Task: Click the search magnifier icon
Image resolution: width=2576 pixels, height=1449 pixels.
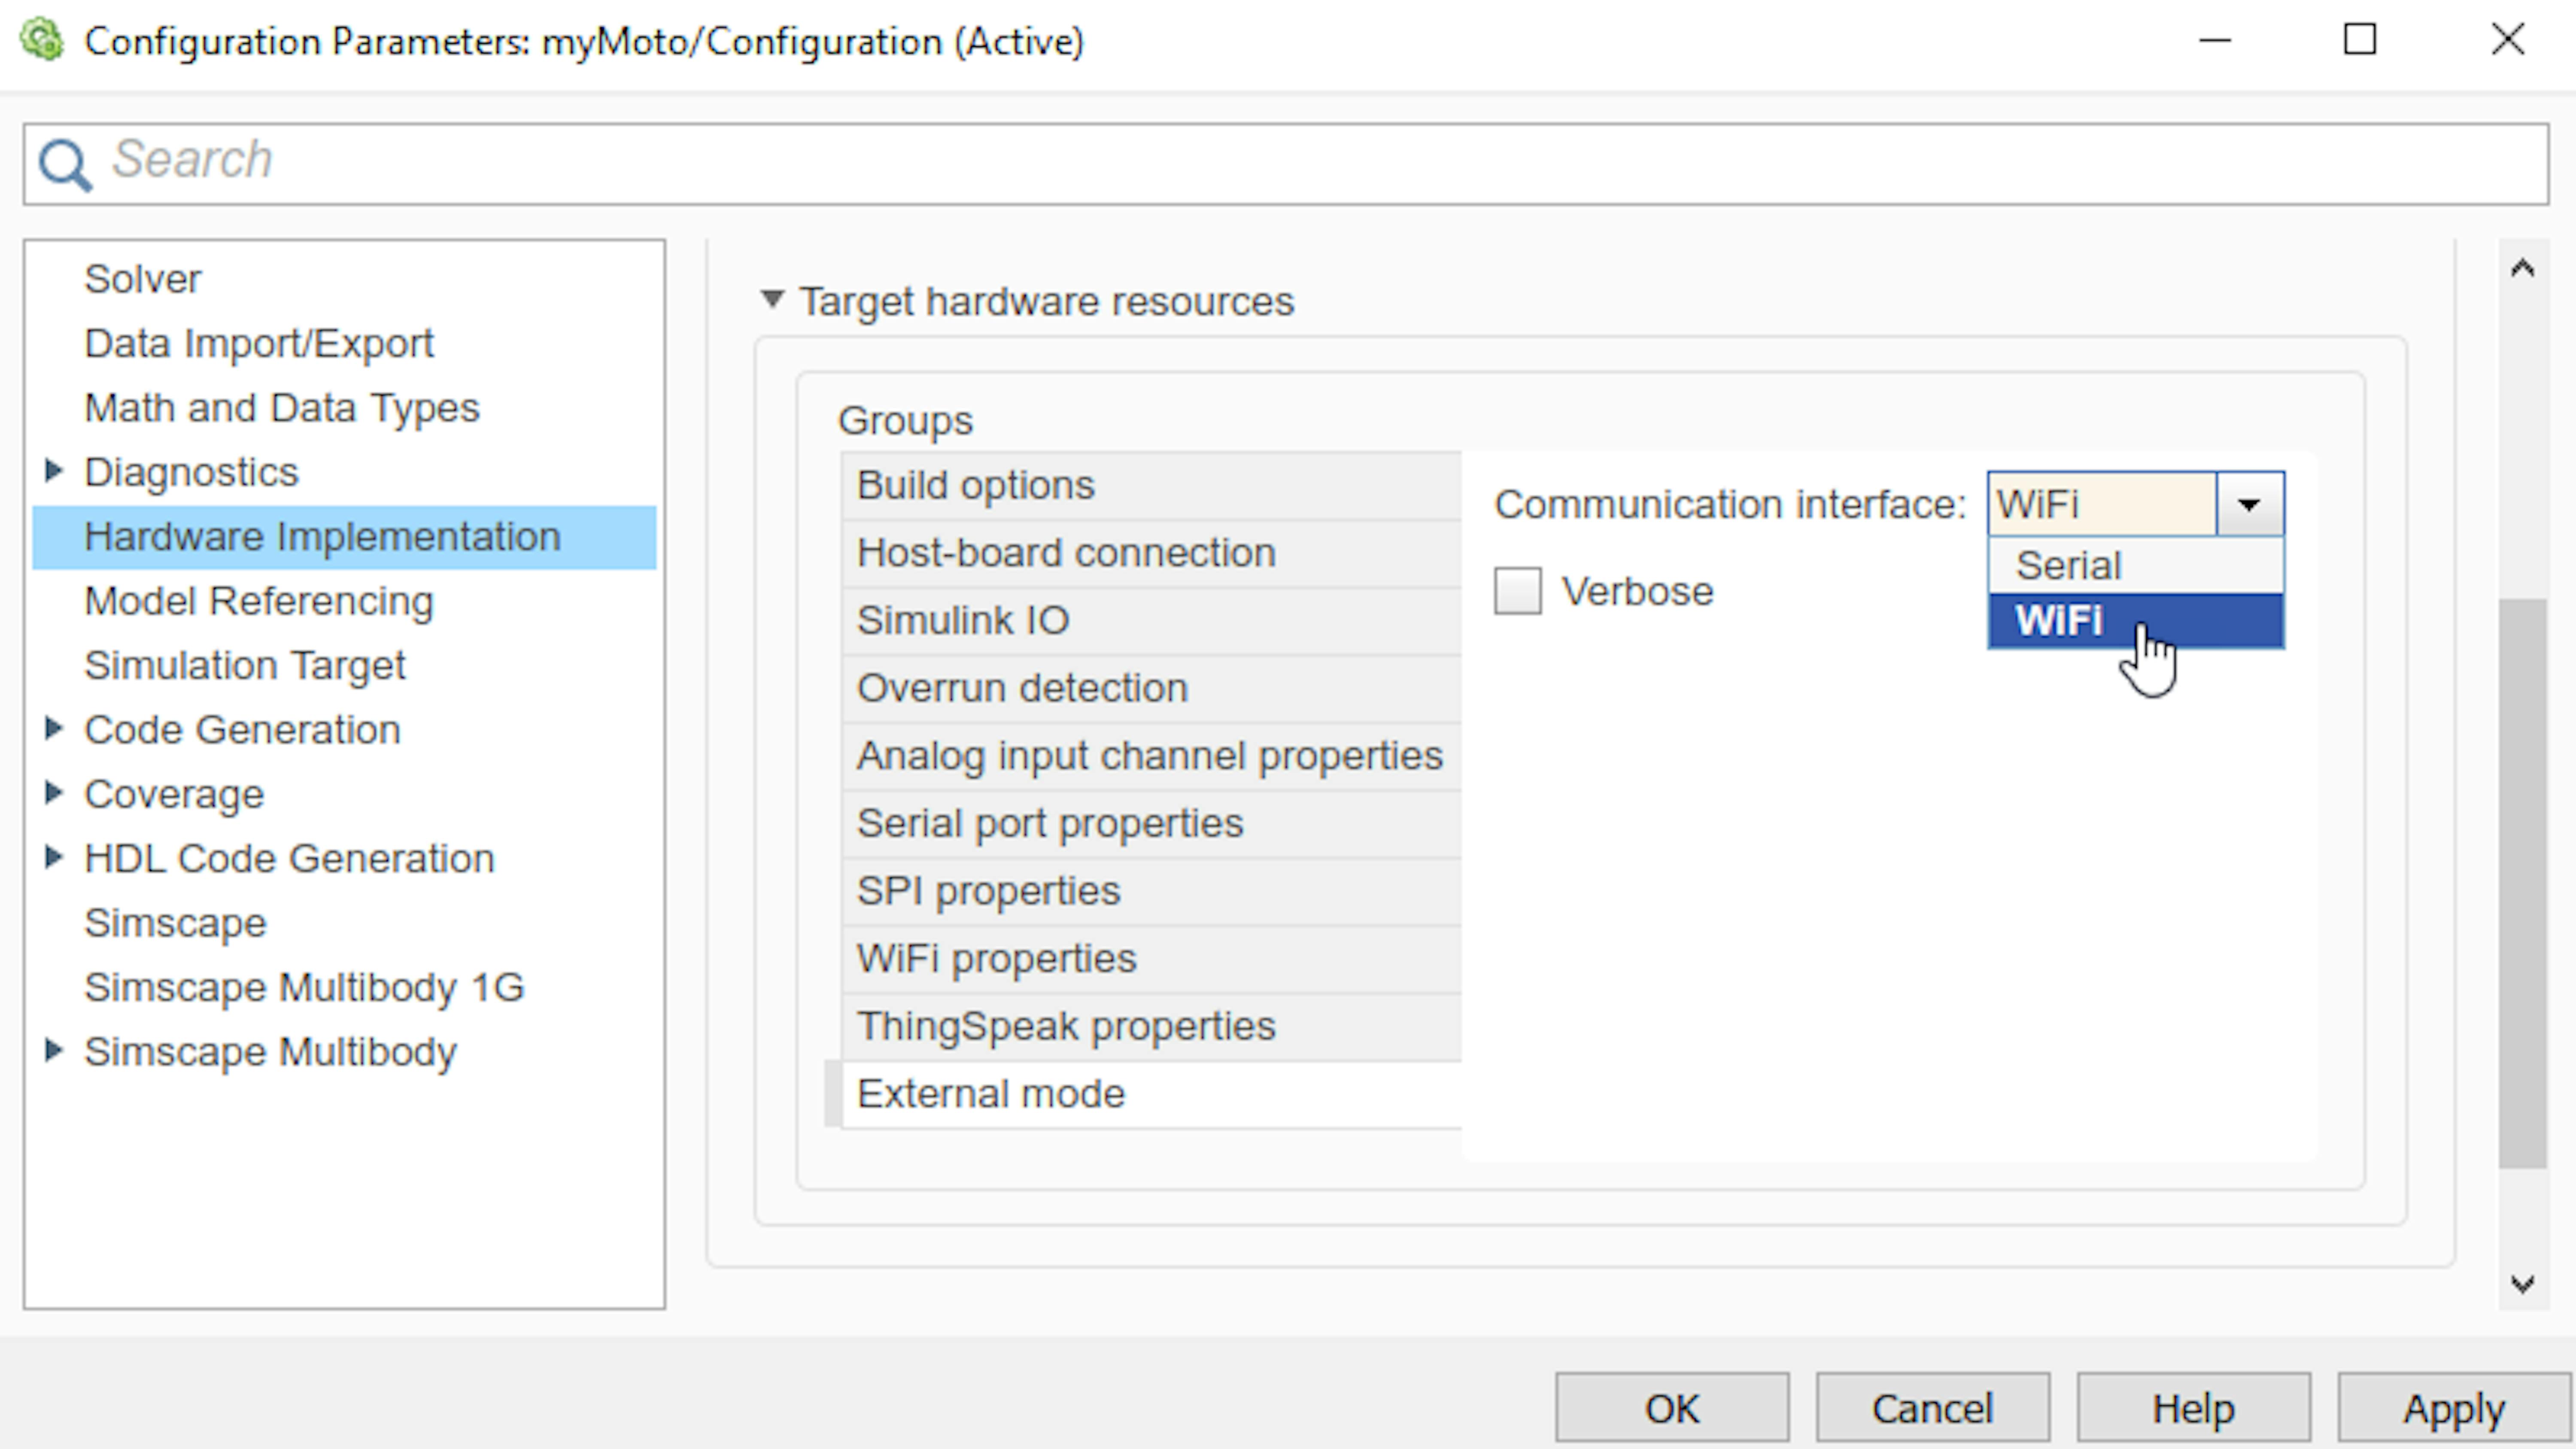Action: tap(65, 164)
